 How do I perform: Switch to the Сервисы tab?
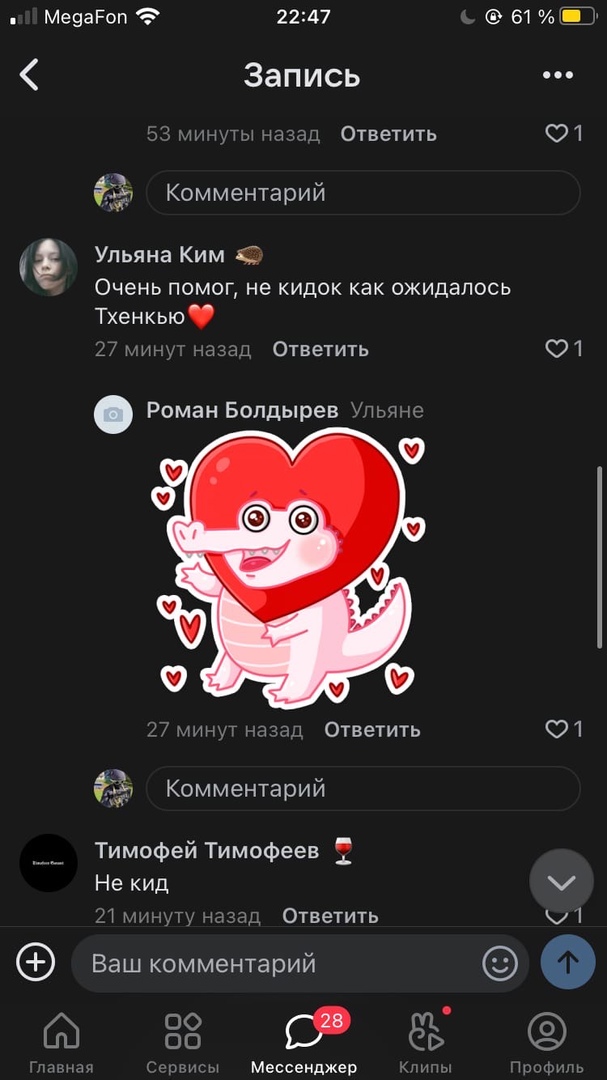[183, 1042]
